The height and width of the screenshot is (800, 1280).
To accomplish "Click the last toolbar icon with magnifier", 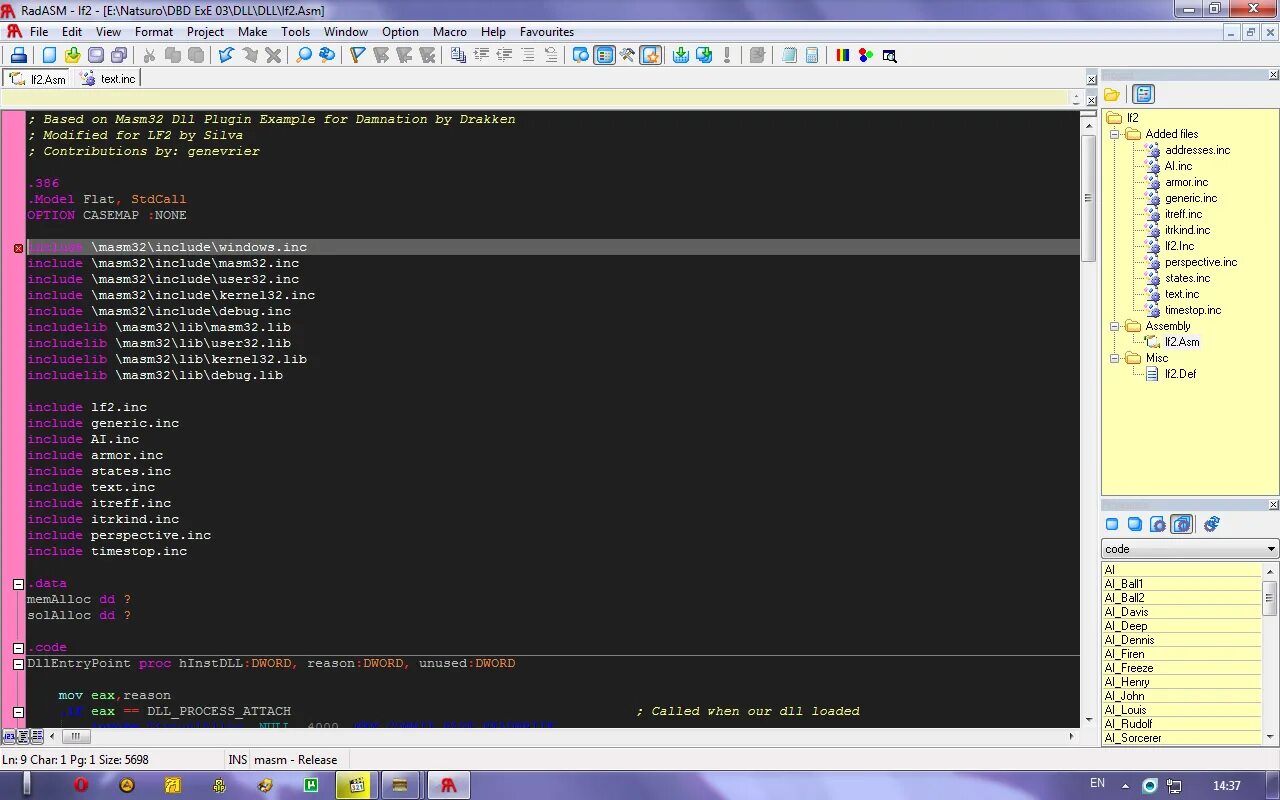I will [x=889, y=55].
